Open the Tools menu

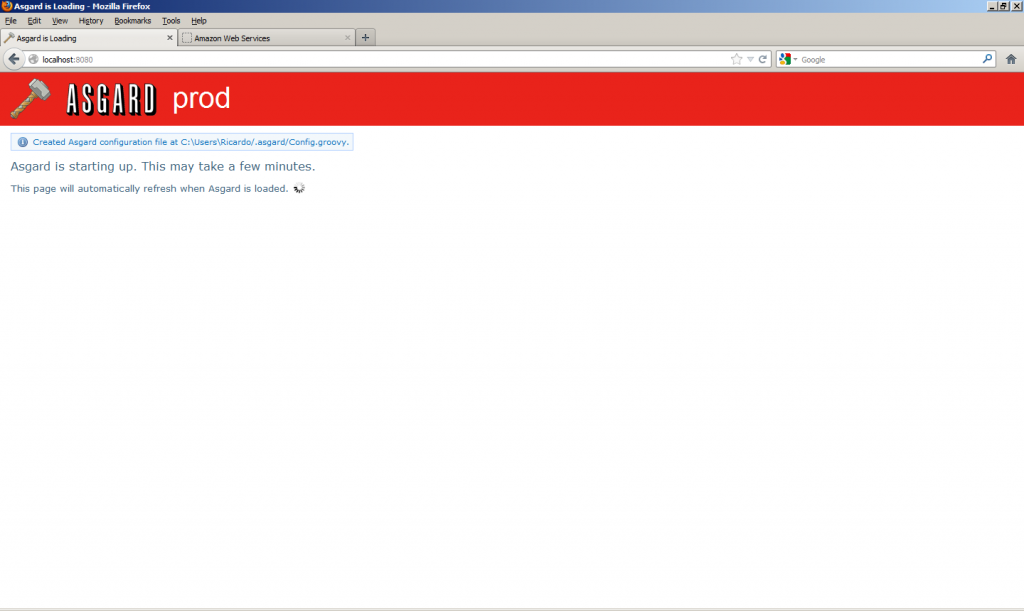[171, 20]
